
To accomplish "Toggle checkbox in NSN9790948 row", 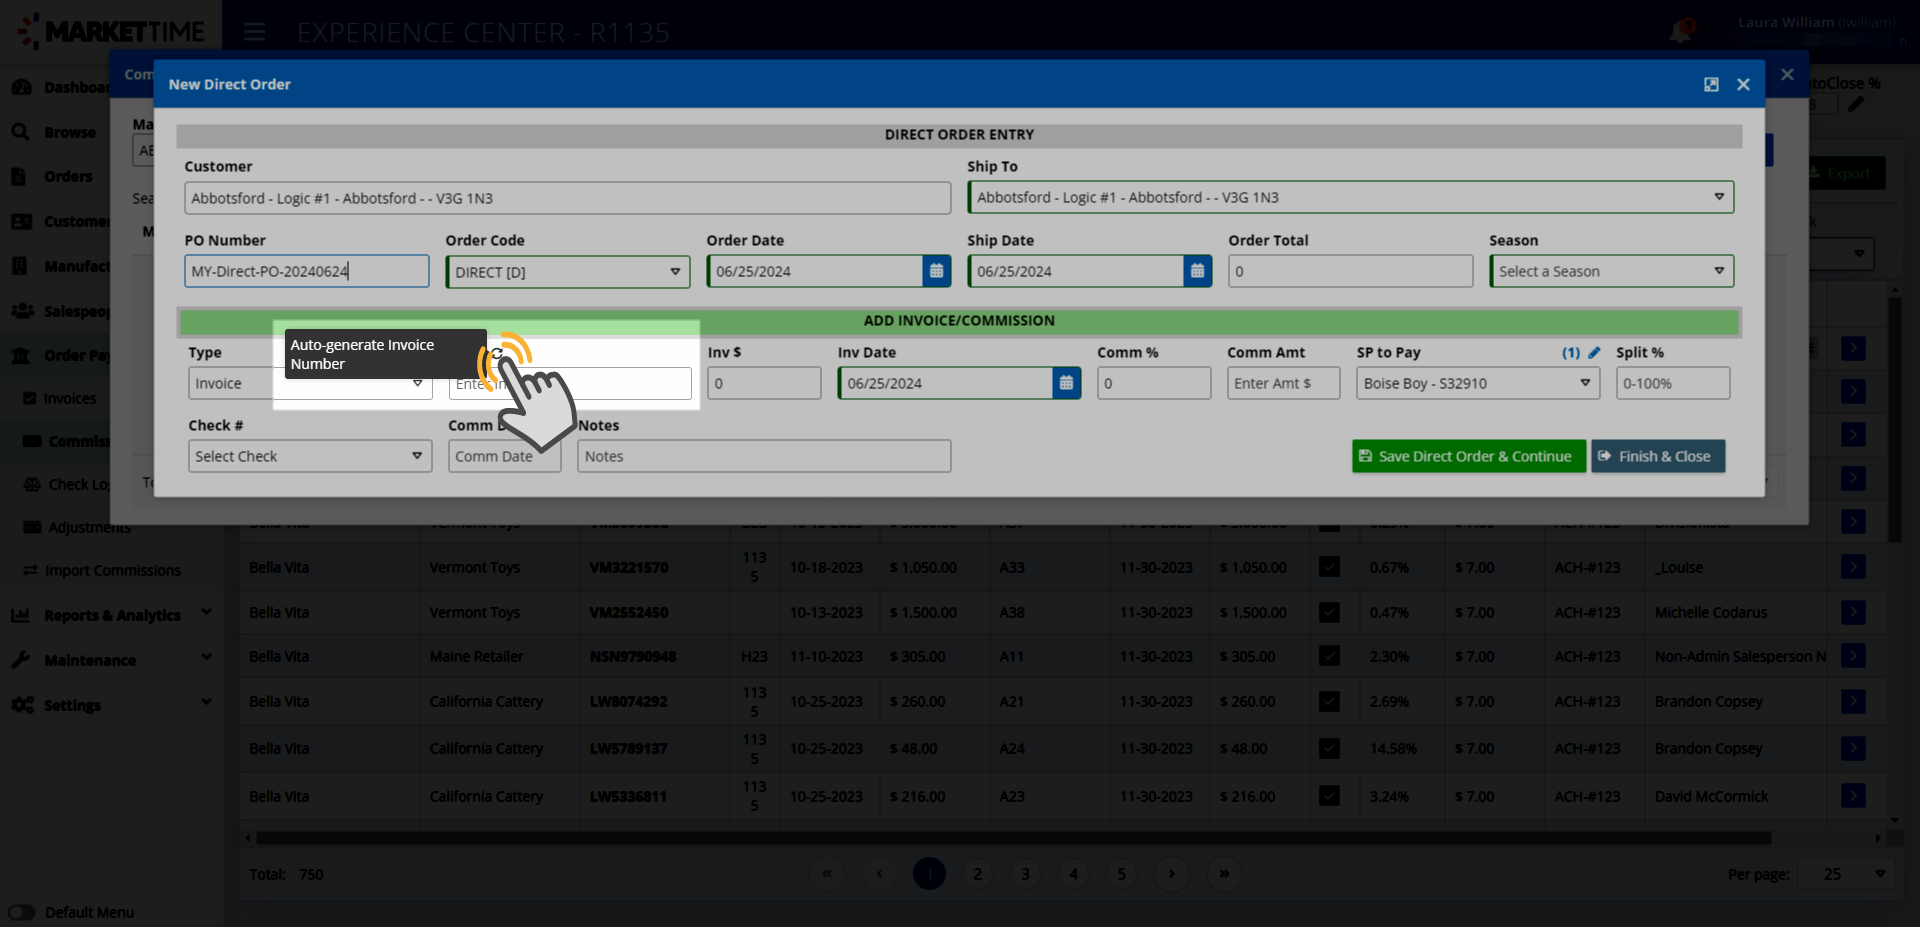I will [1329, 656].
